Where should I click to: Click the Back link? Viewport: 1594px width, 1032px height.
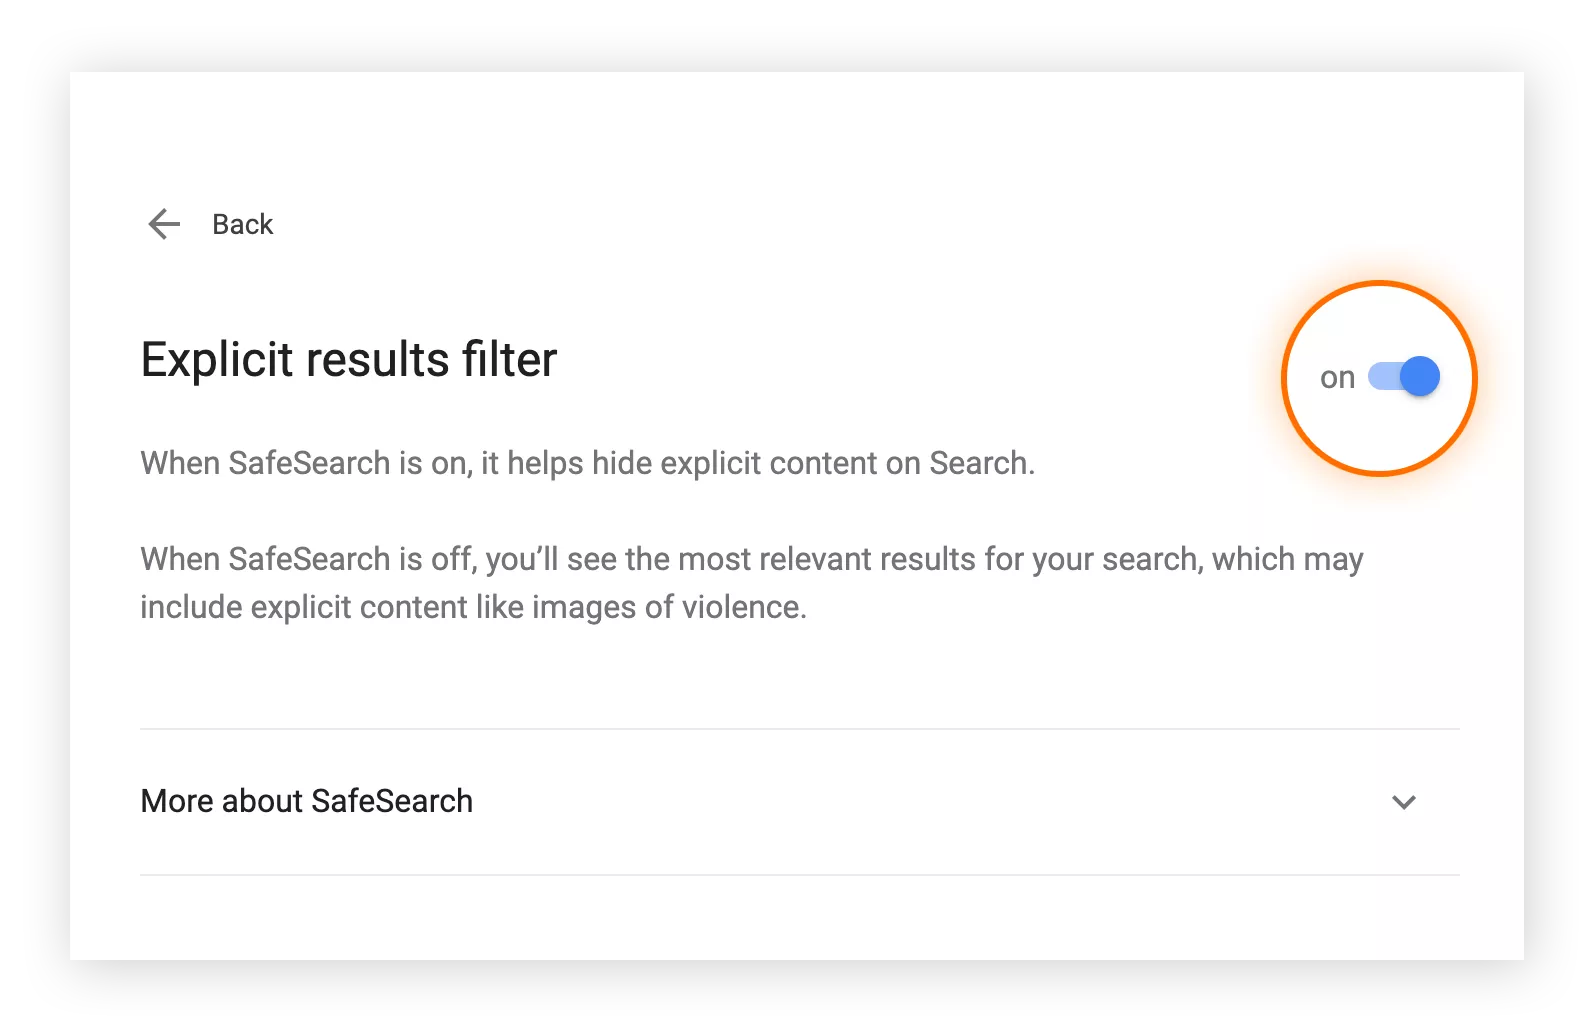[x=242, y=224]
